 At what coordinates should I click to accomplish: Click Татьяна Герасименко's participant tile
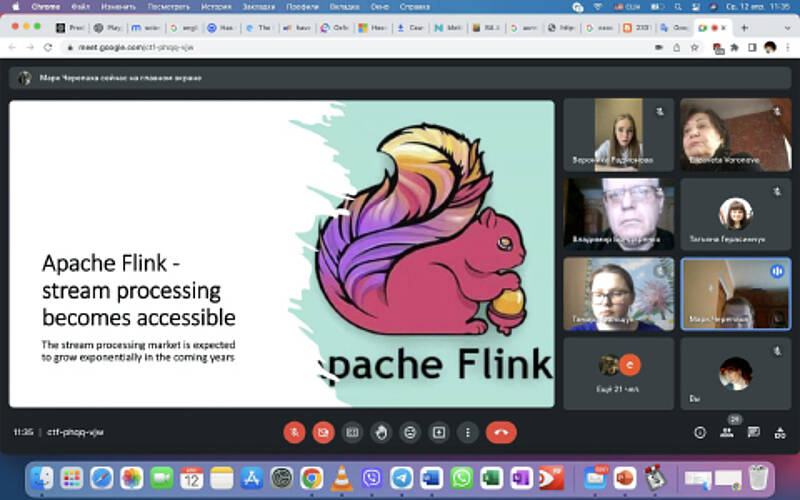pos(736,214)
